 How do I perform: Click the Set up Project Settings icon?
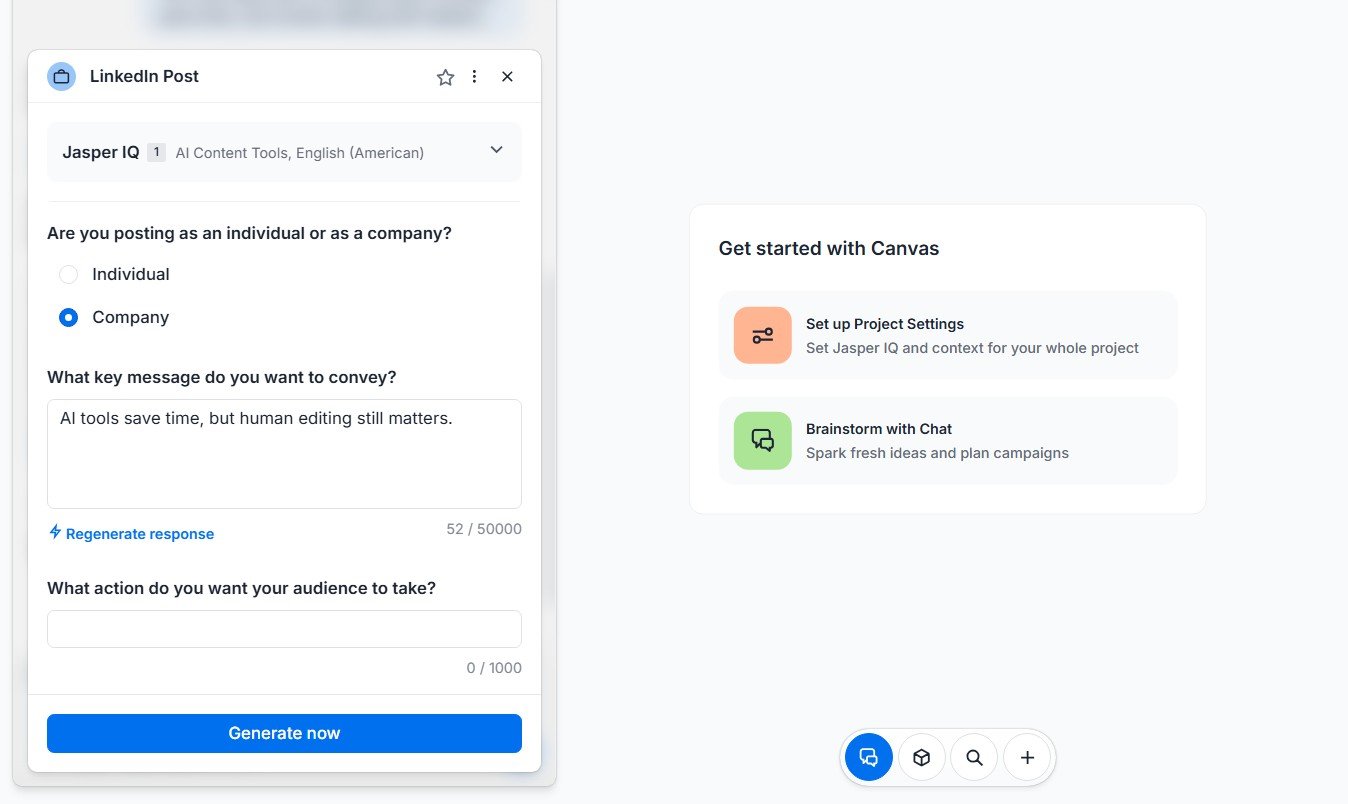762,335
